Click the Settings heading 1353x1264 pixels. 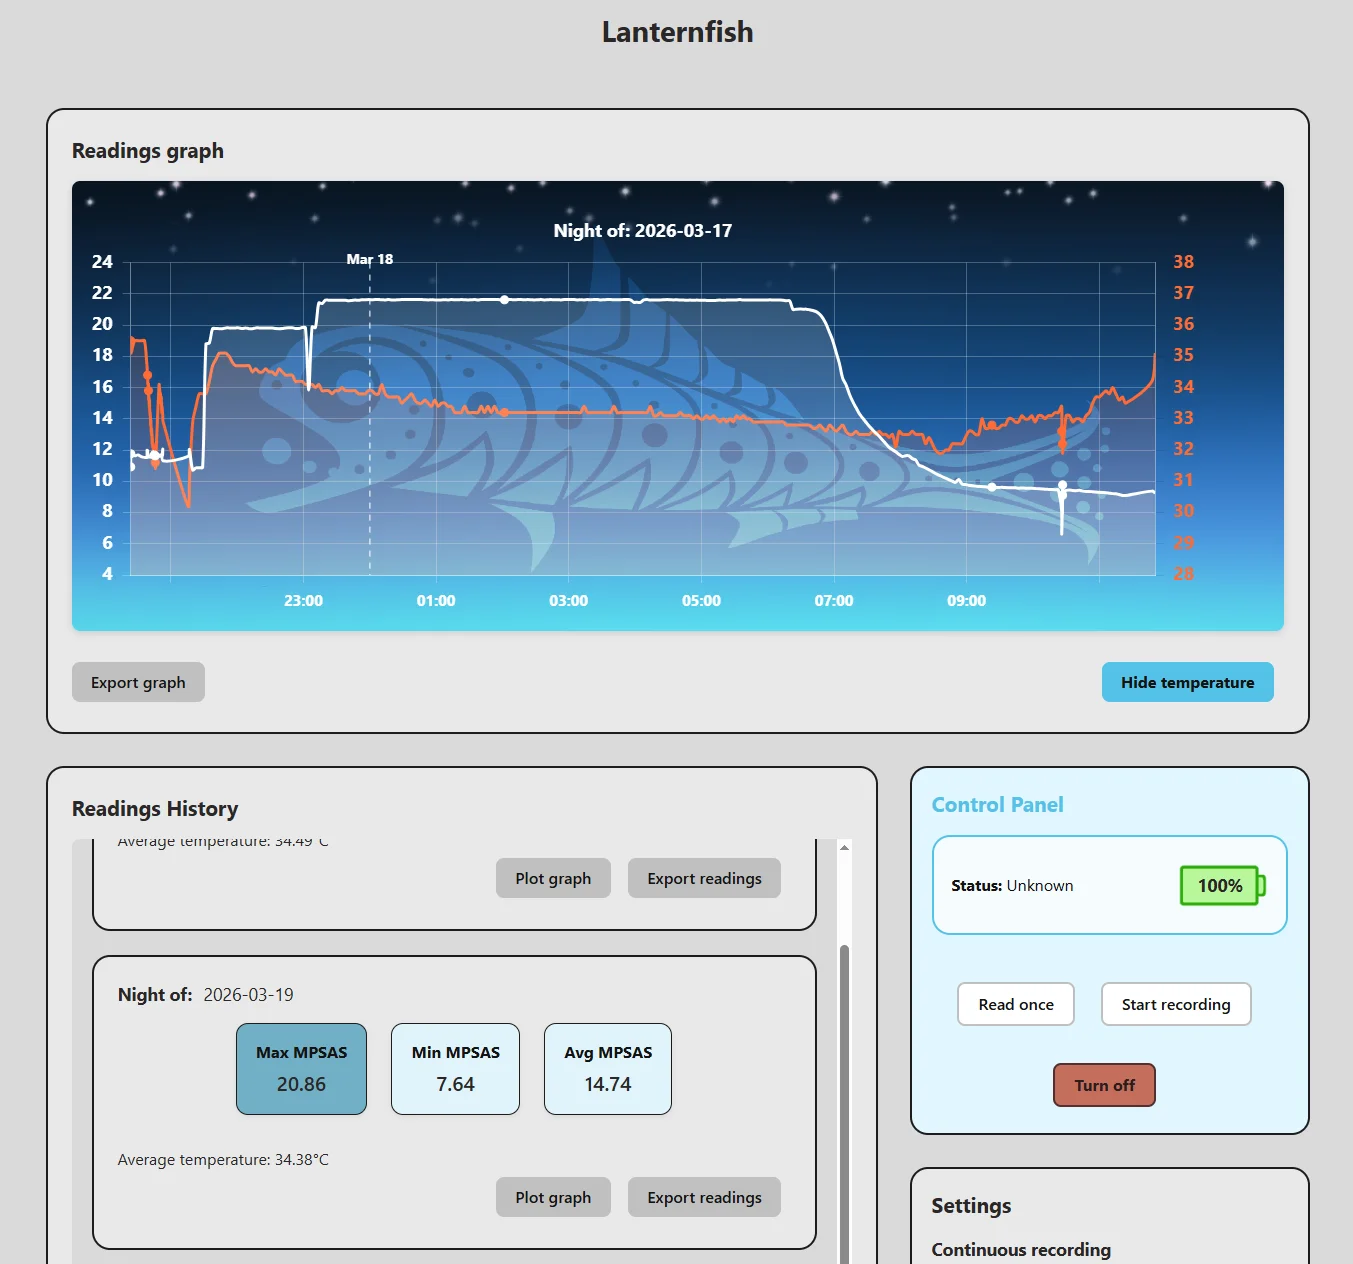coord(971,1206)
